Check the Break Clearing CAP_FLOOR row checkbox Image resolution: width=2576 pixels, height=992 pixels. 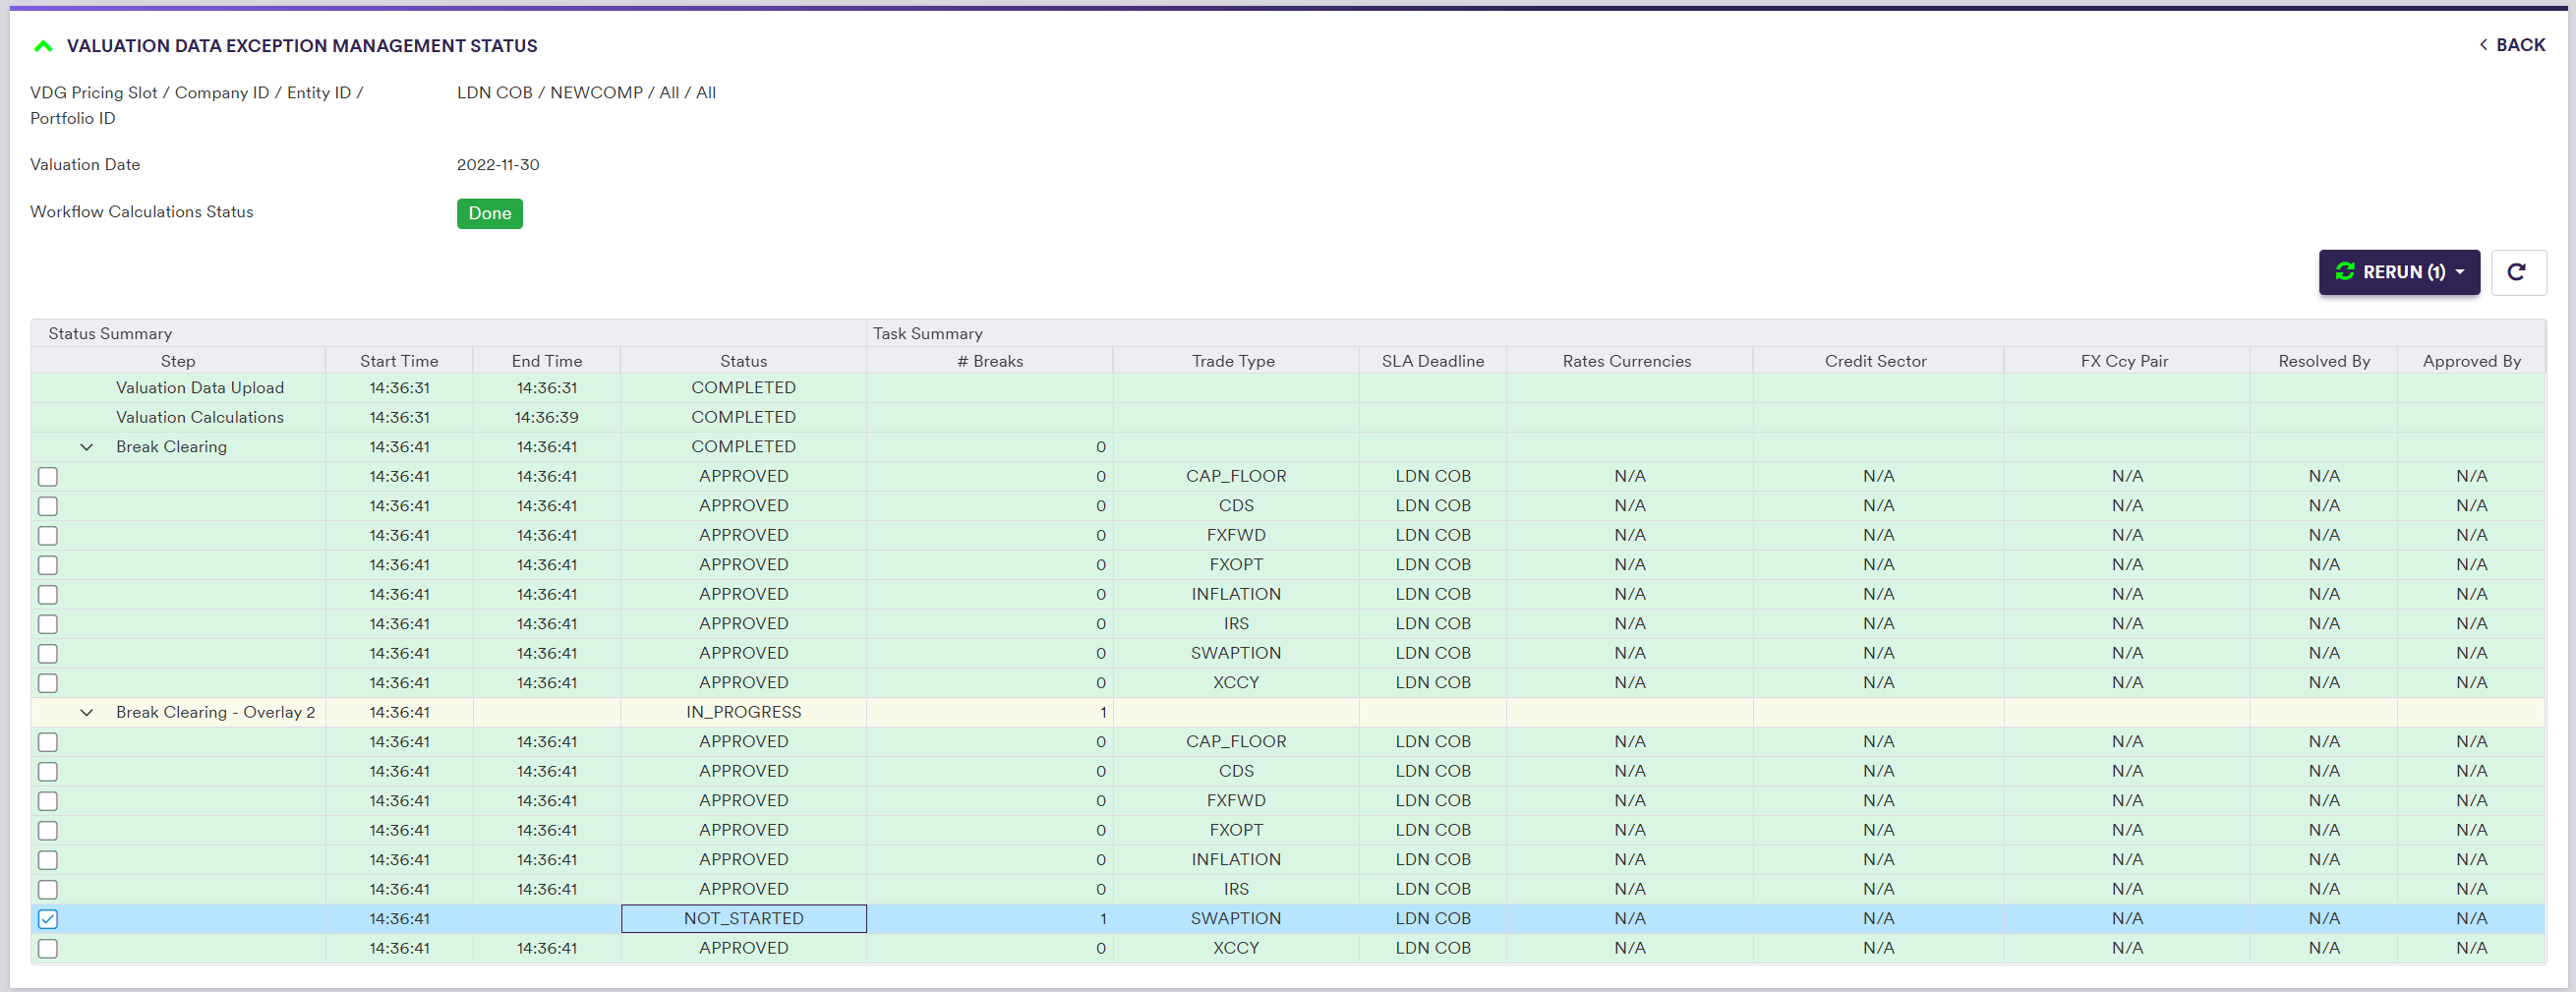[48, 476]
